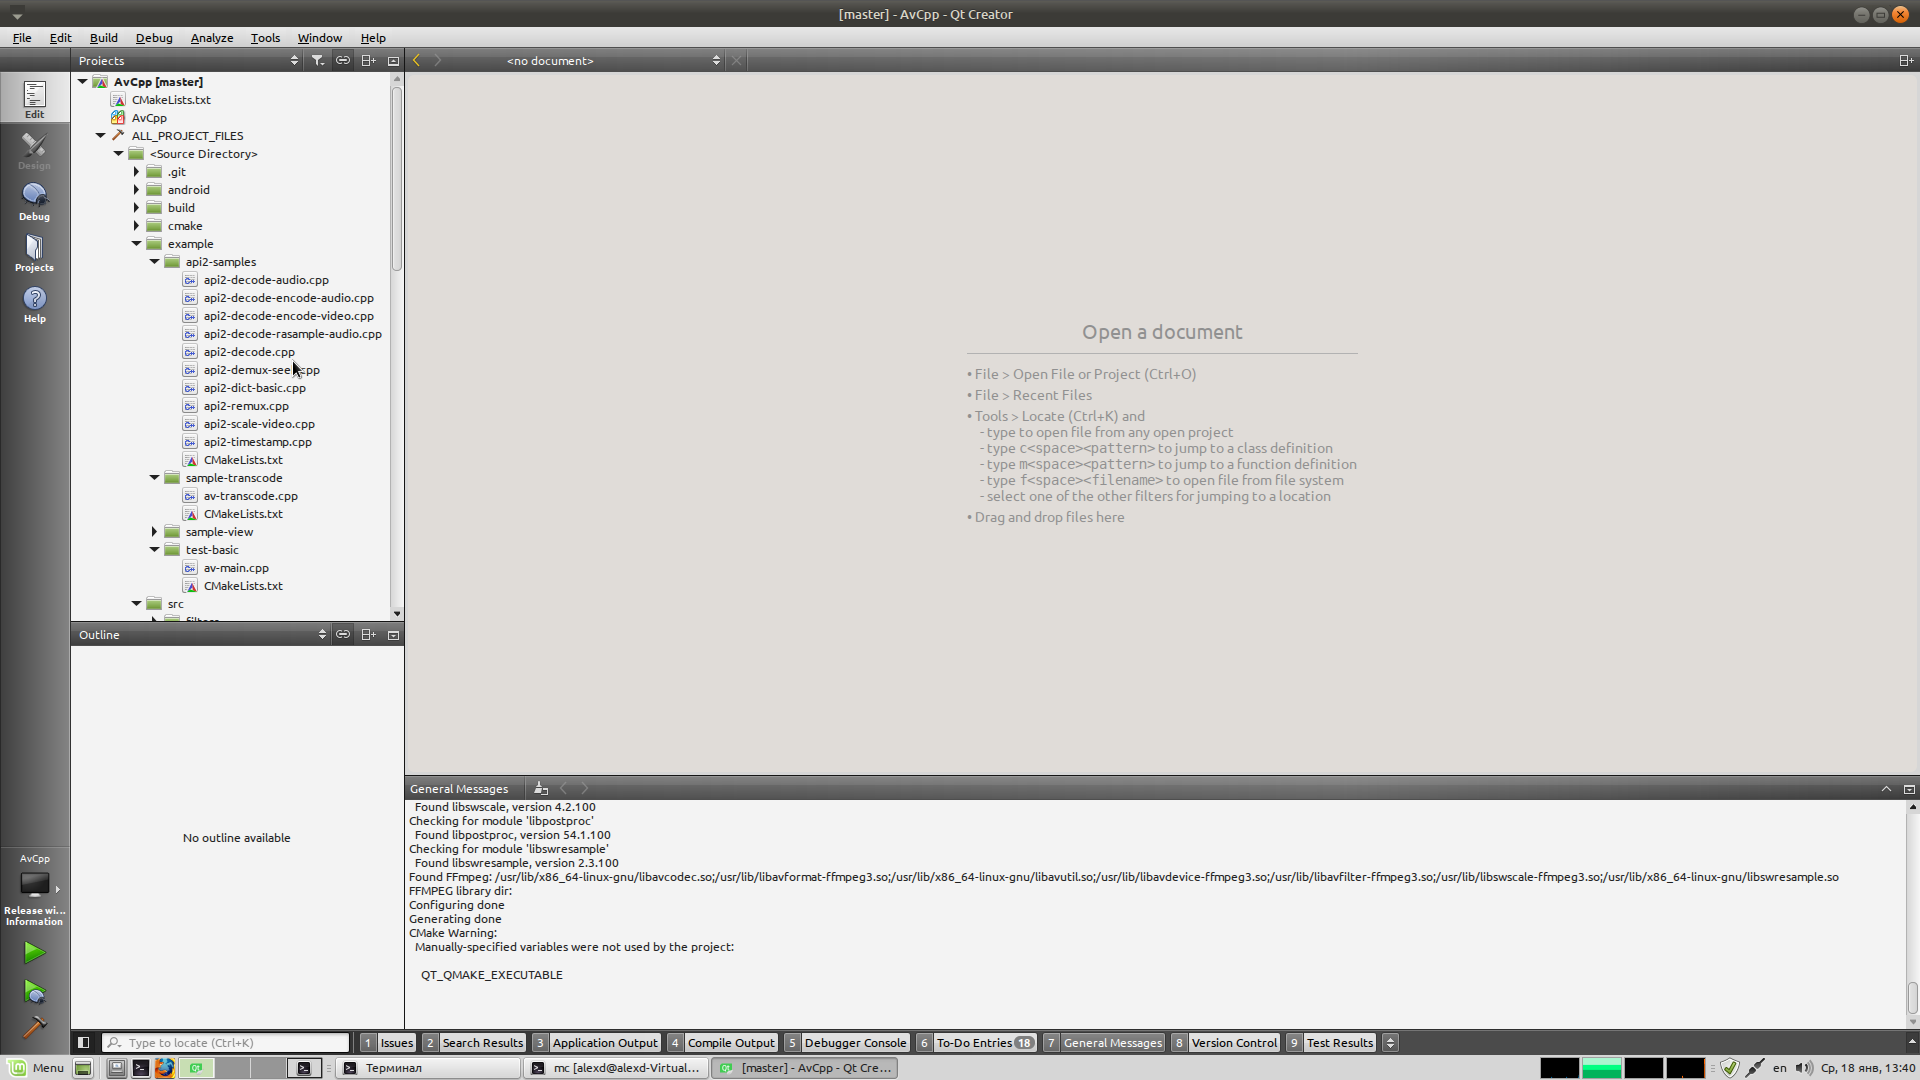This screenshot has width=1920, height=1080.
Task: Click the Build project hammer icon
Action: tap(34, 1027)
